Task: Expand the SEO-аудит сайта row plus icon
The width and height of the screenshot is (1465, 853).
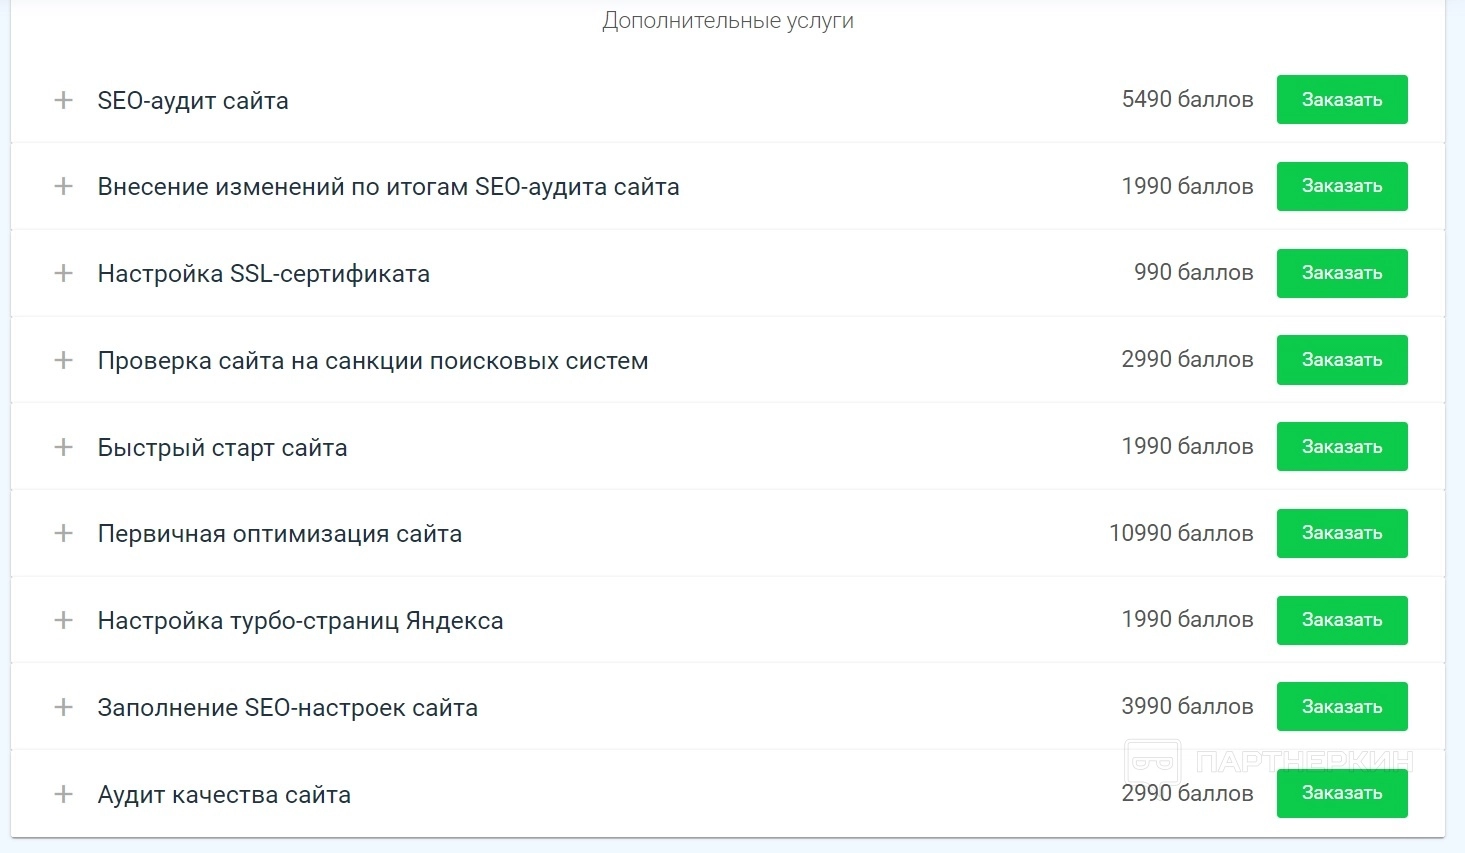Action: point(63,100)
